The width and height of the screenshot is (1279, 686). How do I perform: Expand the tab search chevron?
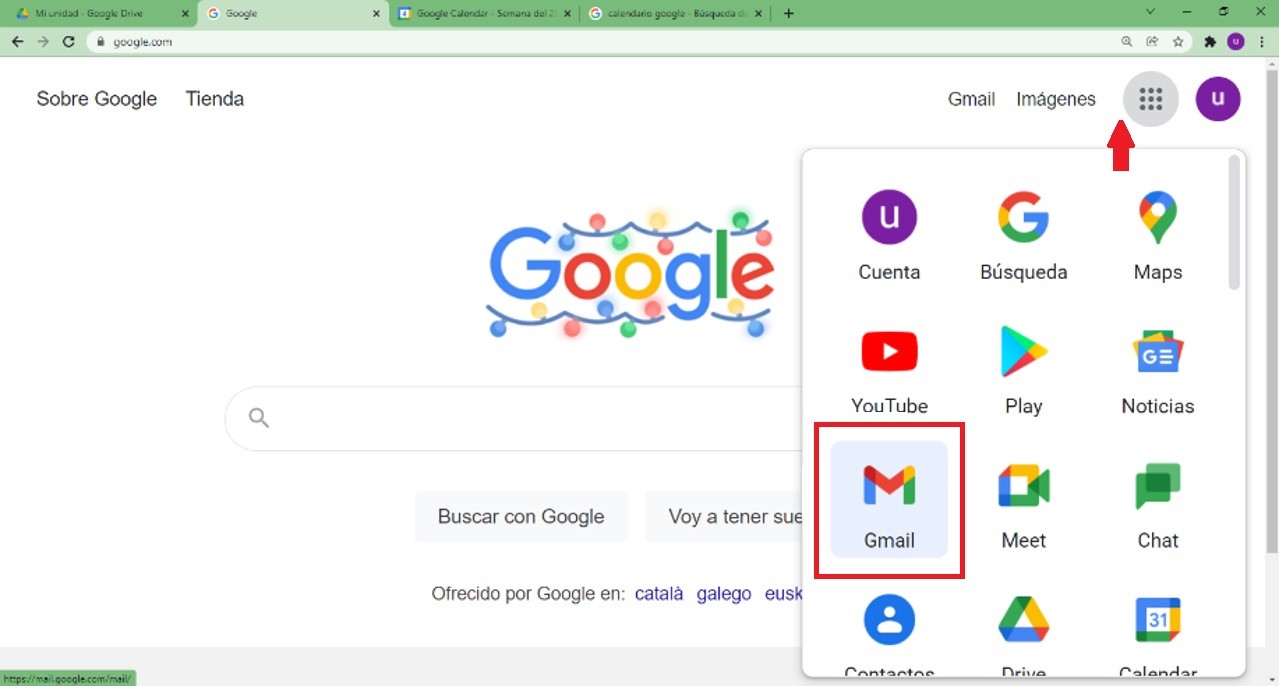point(1151,12)
